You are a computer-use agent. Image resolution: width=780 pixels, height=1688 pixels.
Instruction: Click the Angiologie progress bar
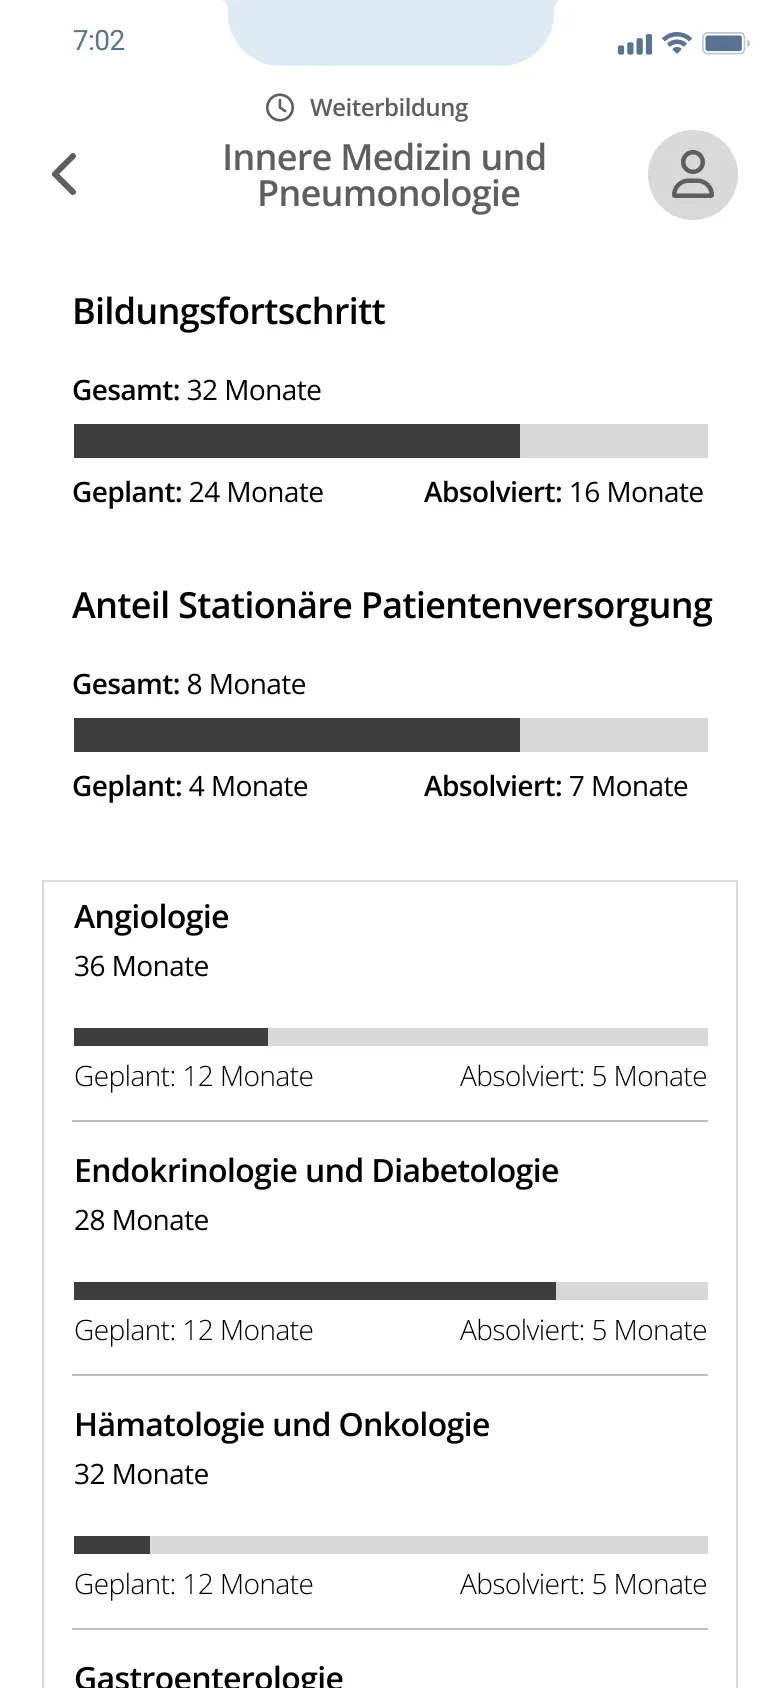[x=390, y=1037]
